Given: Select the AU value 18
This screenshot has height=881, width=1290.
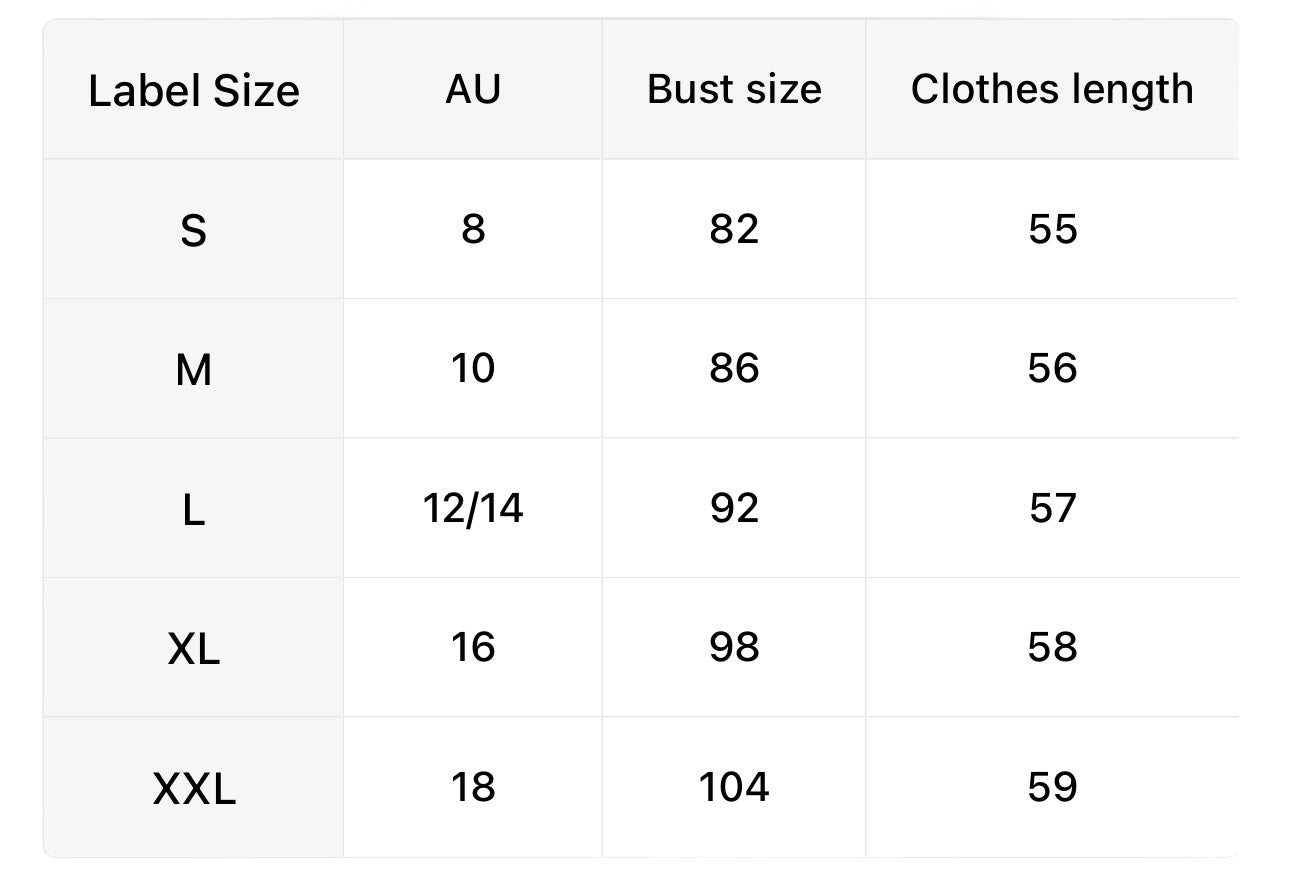Looking at the screenshot, I should (473, 787).
